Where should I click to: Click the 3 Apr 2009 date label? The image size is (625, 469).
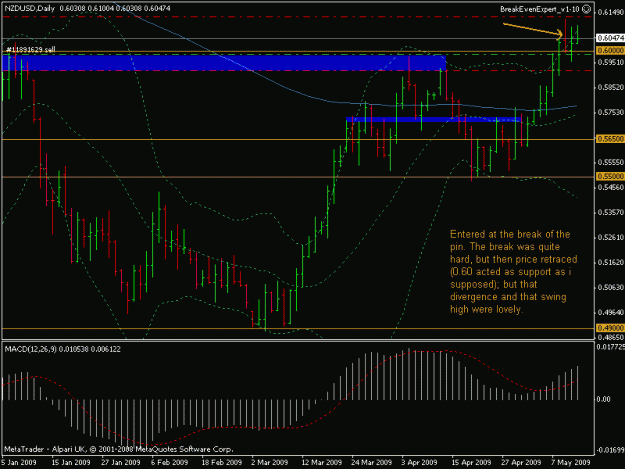(419, 462)
